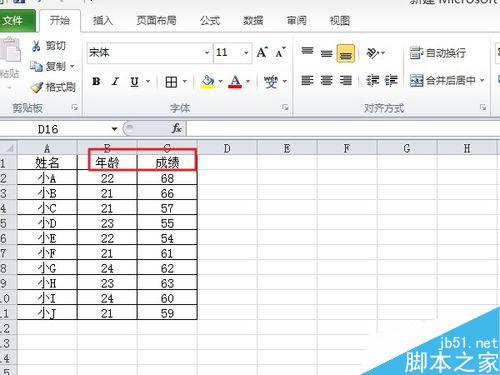The width and height of the screenshot is (500, 375).
Task: Center text horizontally
Action: (326, 80)
